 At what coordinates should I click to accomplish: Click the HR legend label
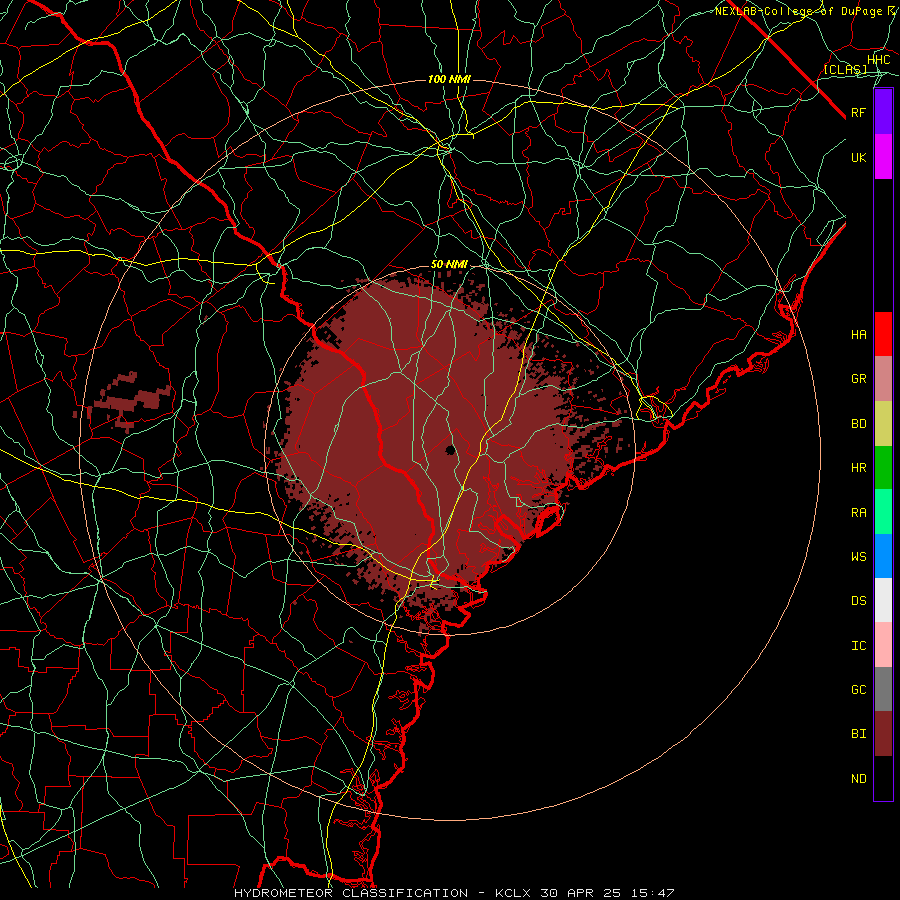click(x=859, y=468)
